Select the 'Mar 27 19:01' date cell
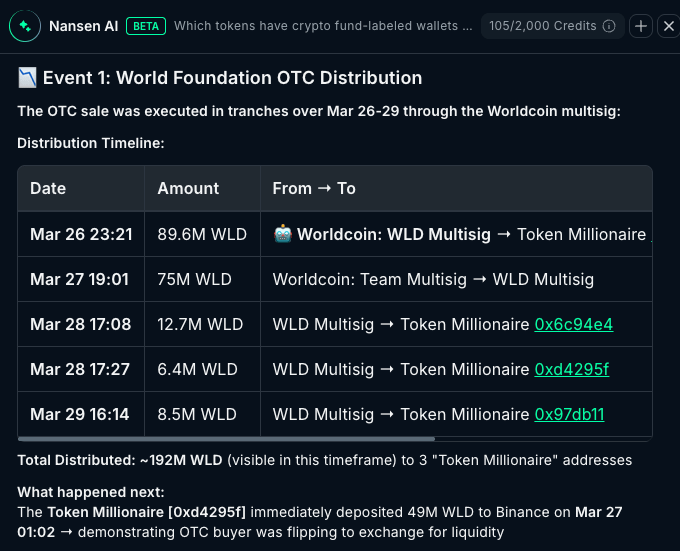This screenshot has height=551, width=680. [x=81, y=279]
